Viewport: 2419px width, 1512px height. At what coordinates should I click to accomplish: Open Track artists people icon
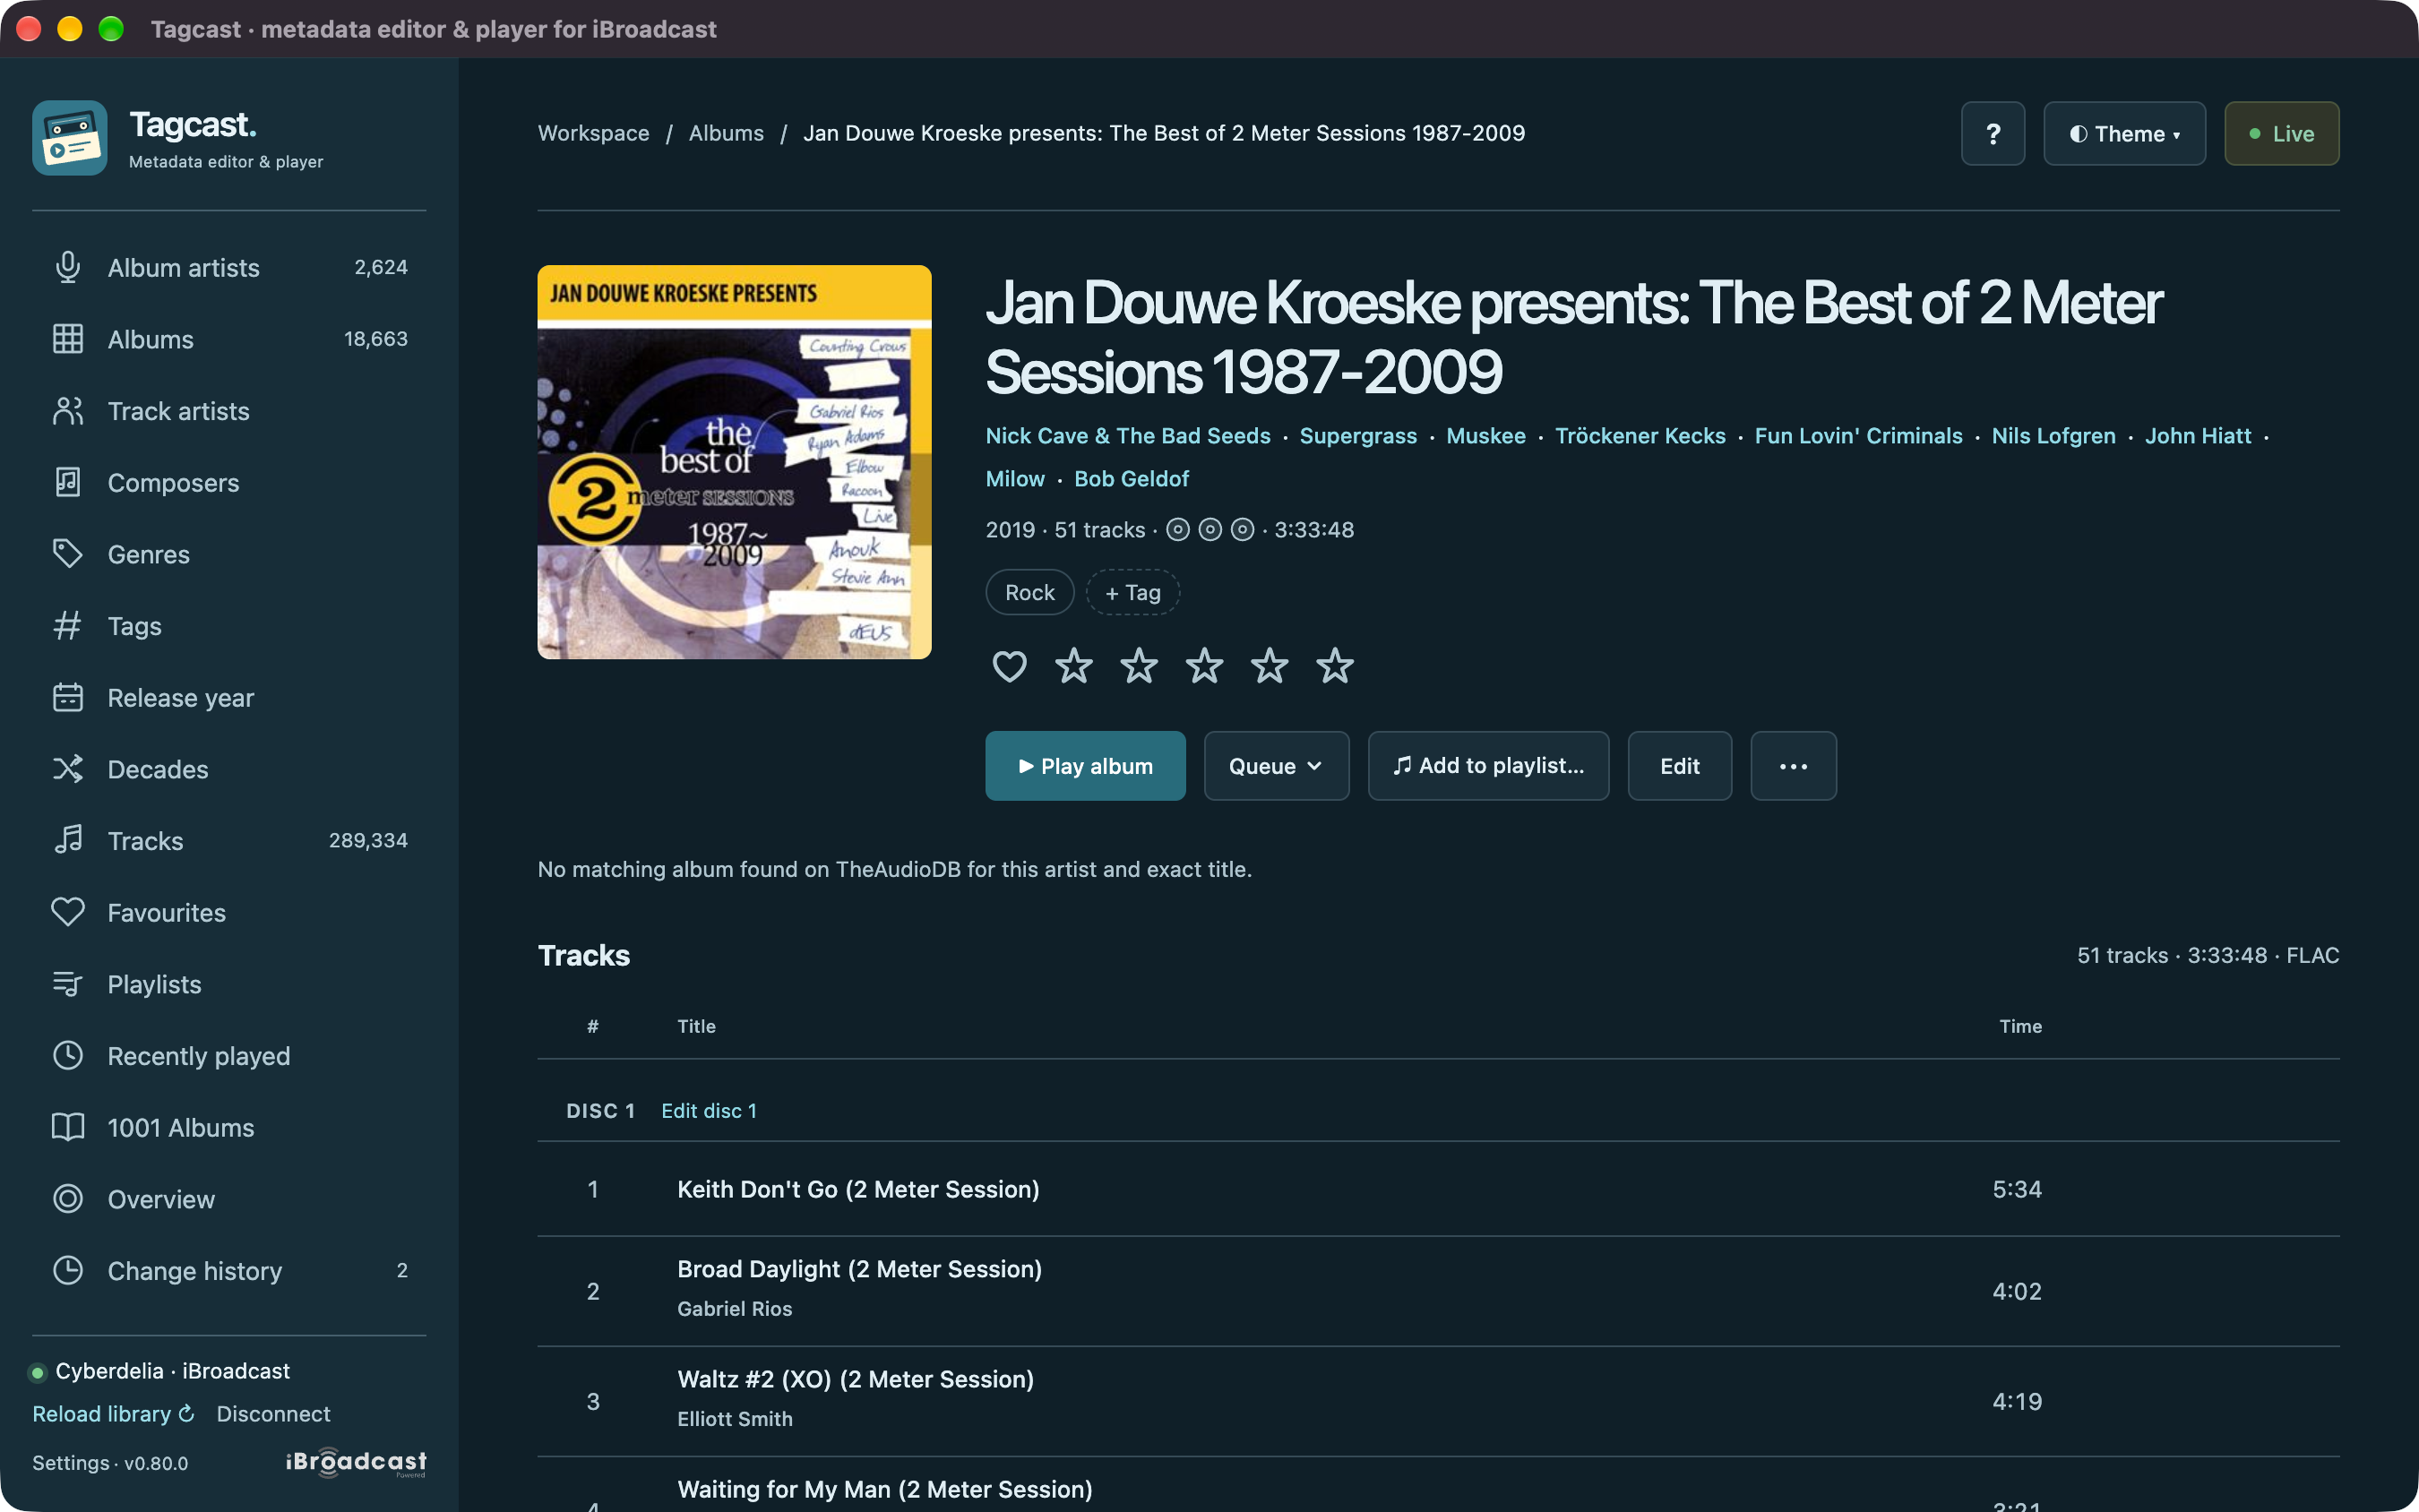click(68, 411)
